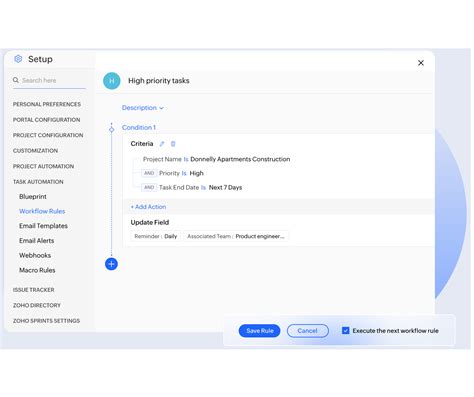Click Cancel button
474x397 pixels.
pos(307,331)
